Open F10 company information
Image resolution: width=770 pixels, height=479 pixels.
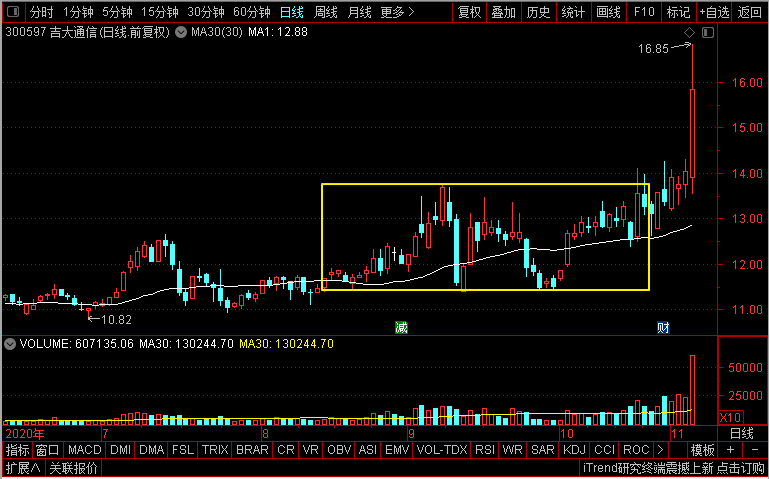[x=644, y=12]
